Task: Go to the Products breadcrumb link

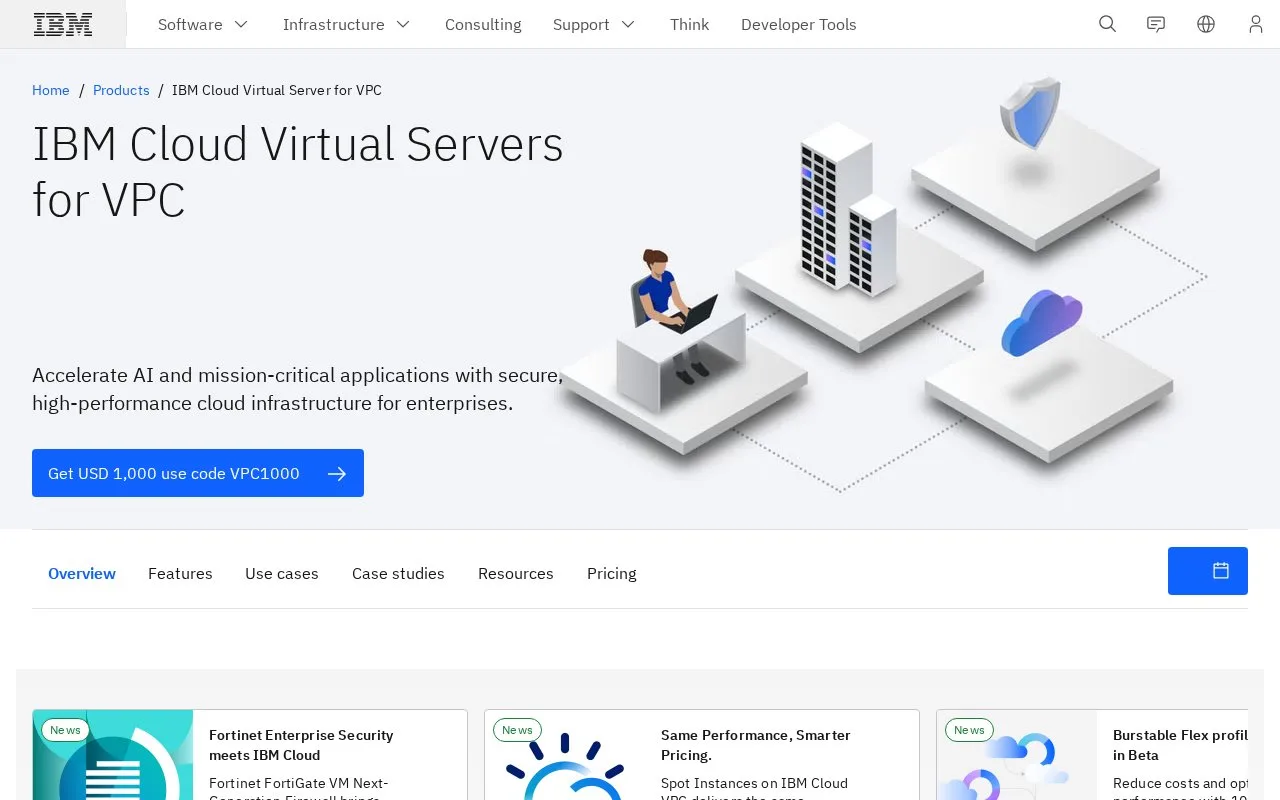Action: 121,90
